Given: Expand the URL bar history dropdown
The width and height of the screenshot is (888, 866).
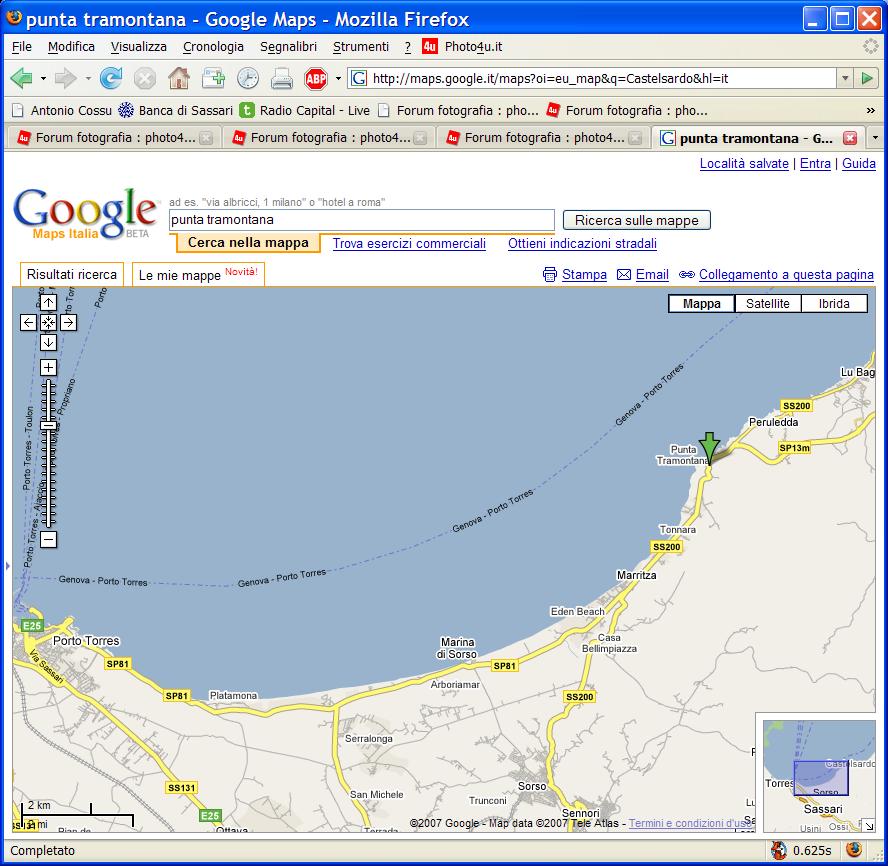Looking at the screenshot, I should 844,78.
